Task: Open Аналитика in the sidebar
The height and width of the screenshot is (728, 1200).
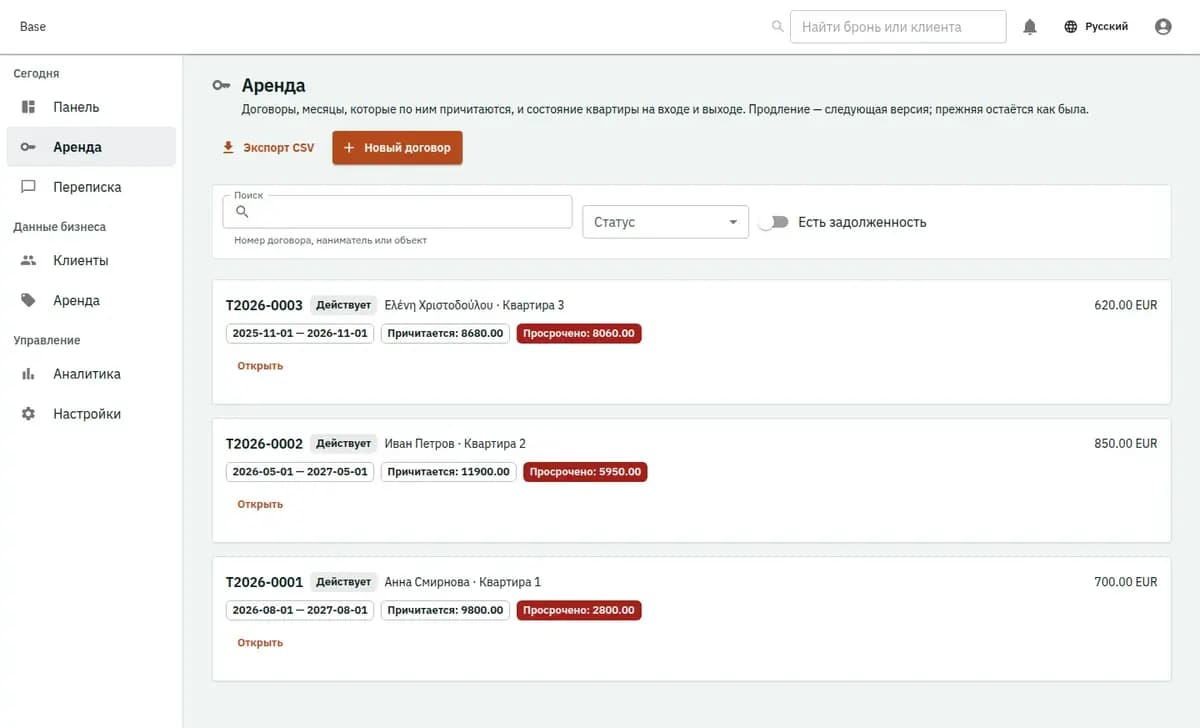Action: point(91,374)
